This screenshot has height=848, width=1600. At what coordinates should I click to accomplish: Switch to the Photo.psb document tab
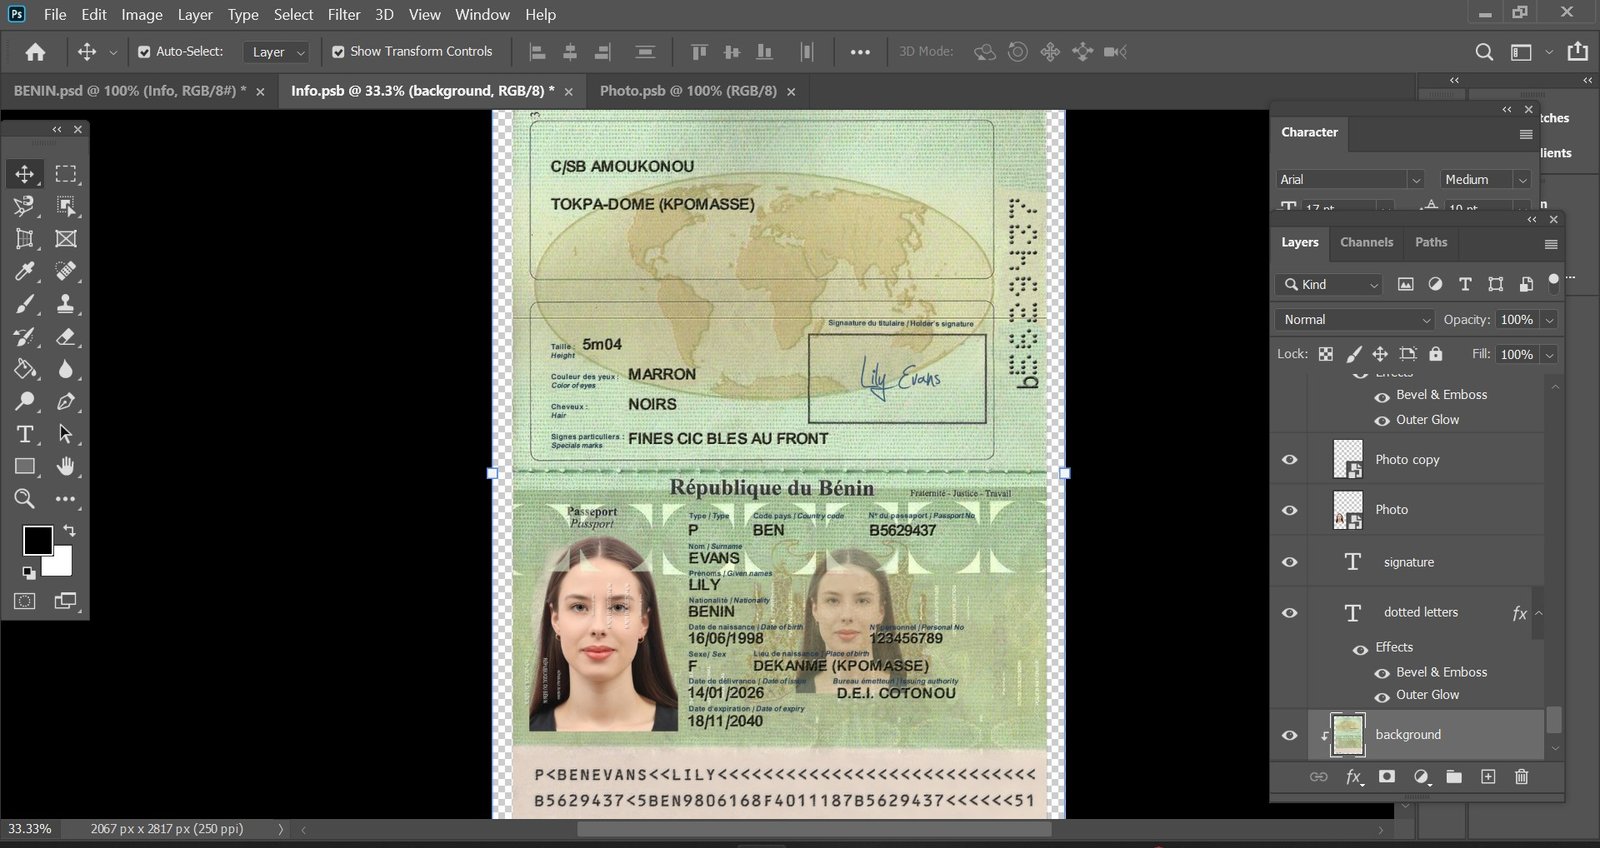688,91
